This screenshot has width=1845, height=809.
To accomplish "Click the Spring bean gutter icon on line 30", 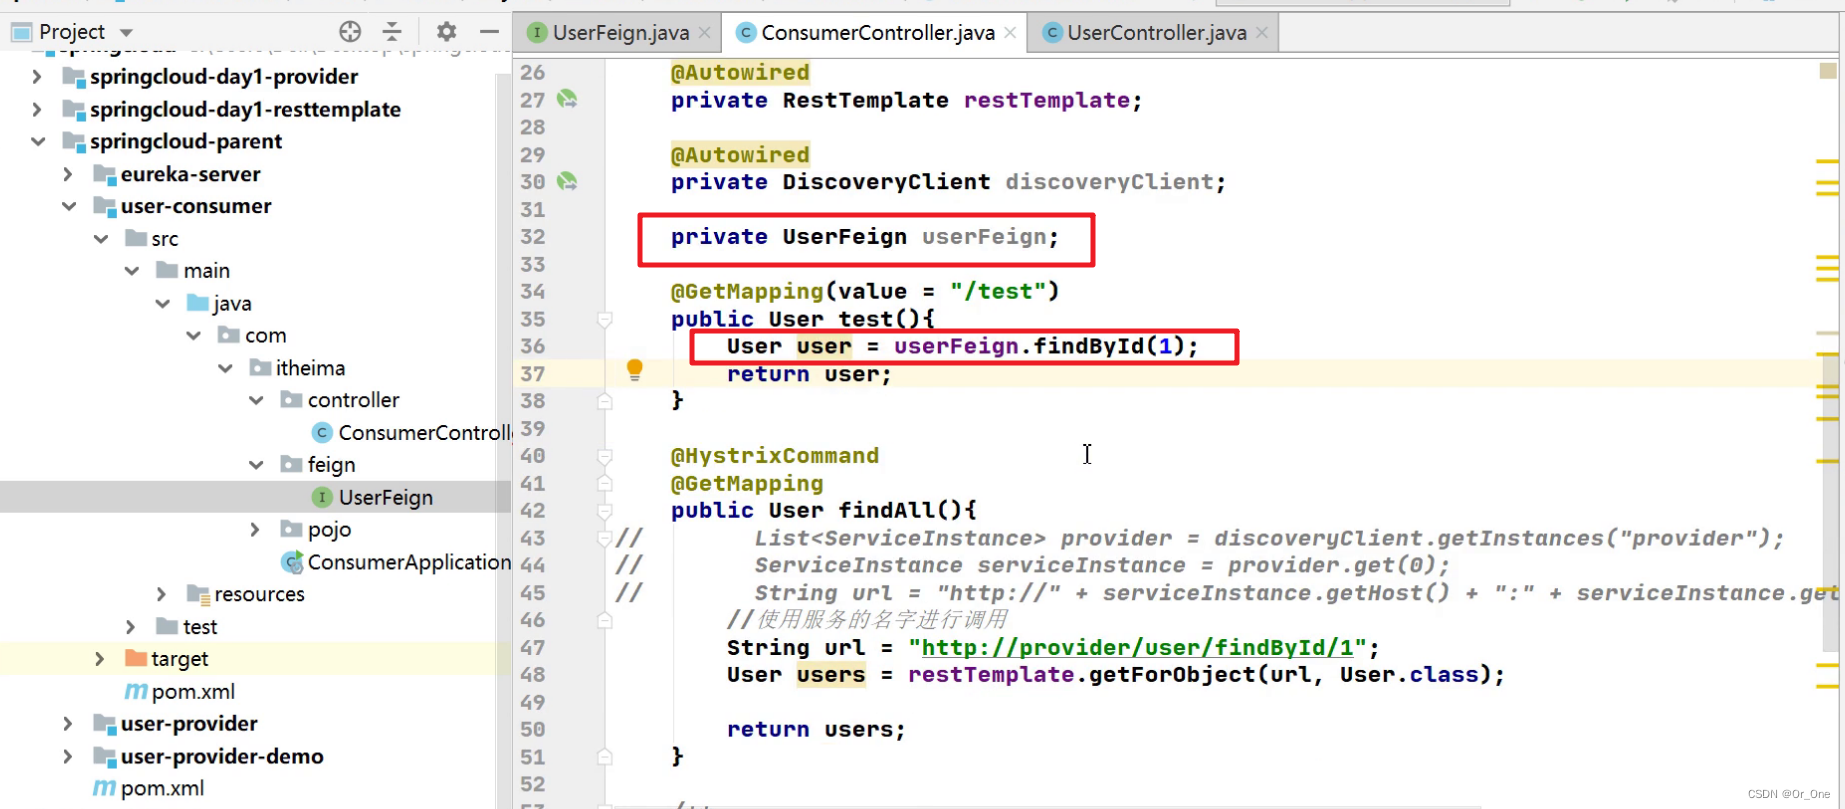I will [x=567, y=181].
